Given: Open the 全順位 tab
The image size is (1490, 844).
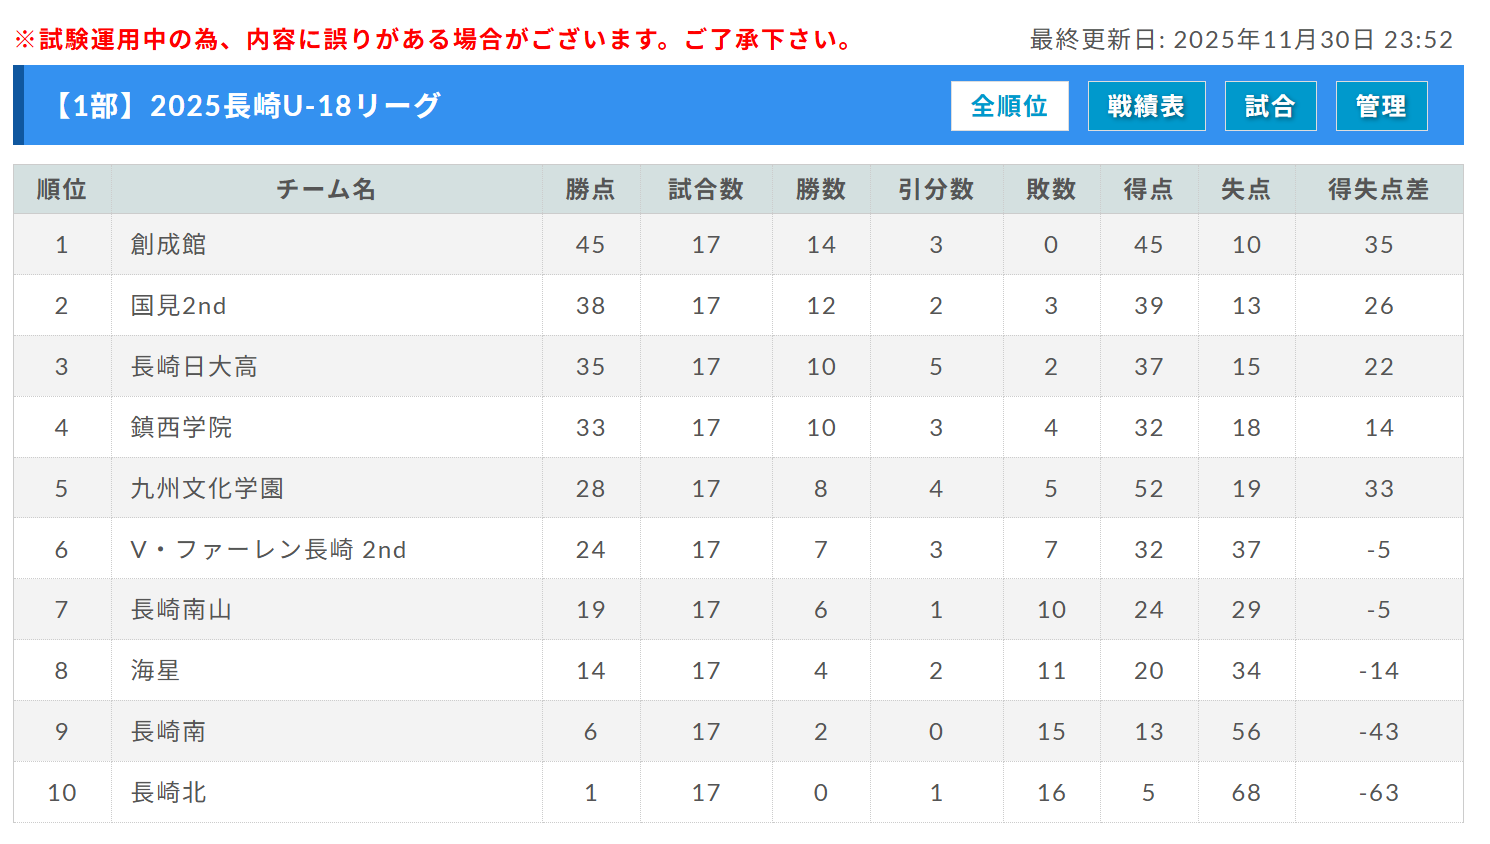Looking at the screenshot, I should pos(1009,106).
